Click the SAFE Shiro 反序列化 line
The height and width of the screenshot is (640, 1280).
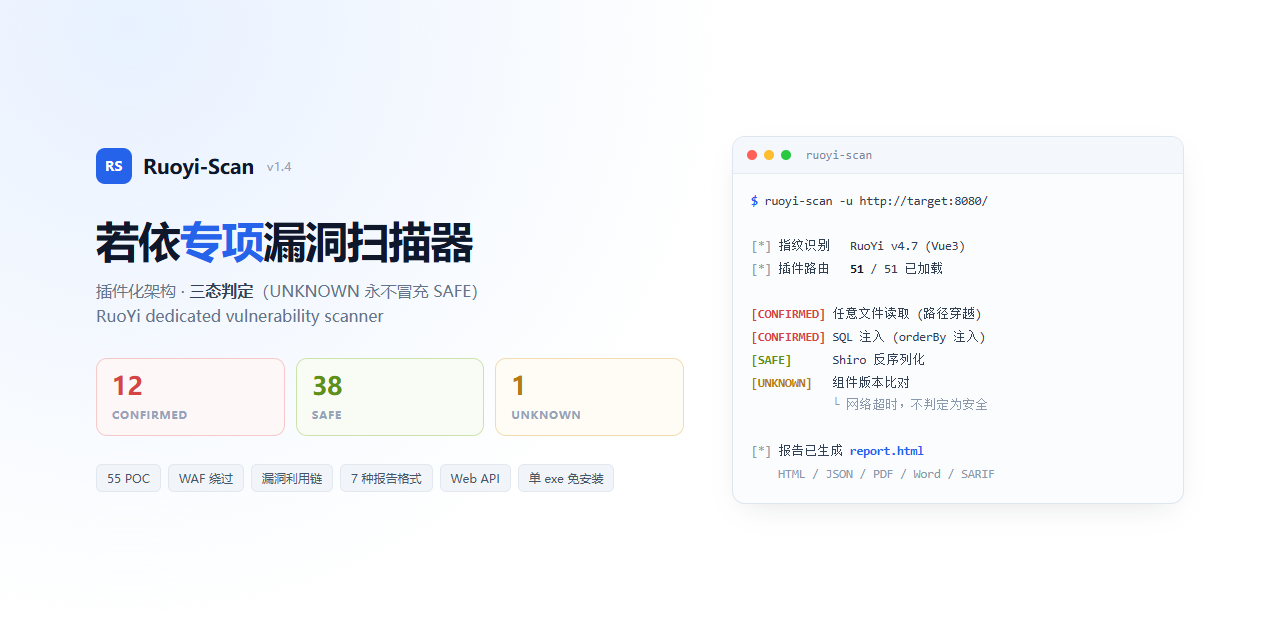pyautogui.click(x=838, y=360)
